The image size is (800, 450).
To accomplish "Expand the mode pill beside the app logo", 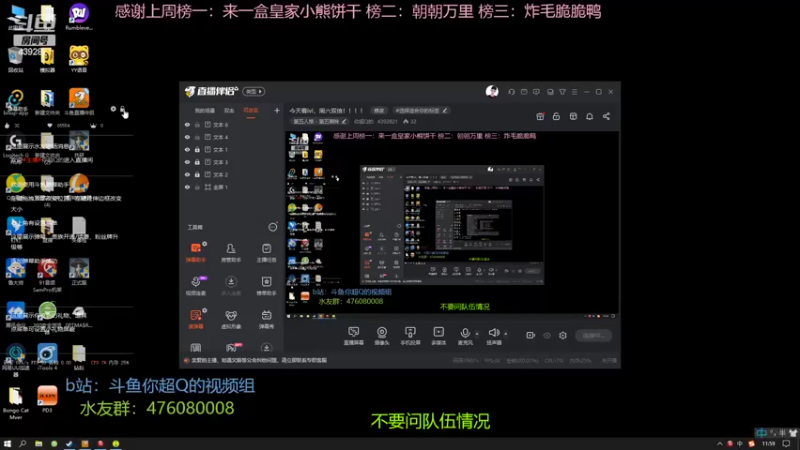I will tap(254, 91).
